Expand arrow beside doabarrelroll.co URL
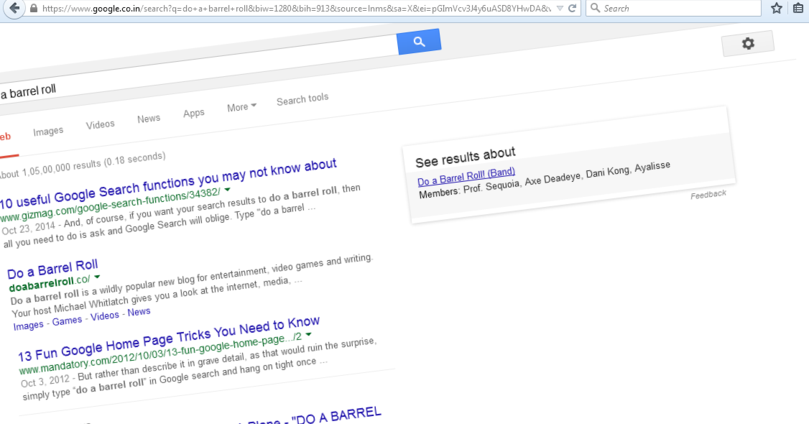The image size is (809, 424). pos(96,277)
